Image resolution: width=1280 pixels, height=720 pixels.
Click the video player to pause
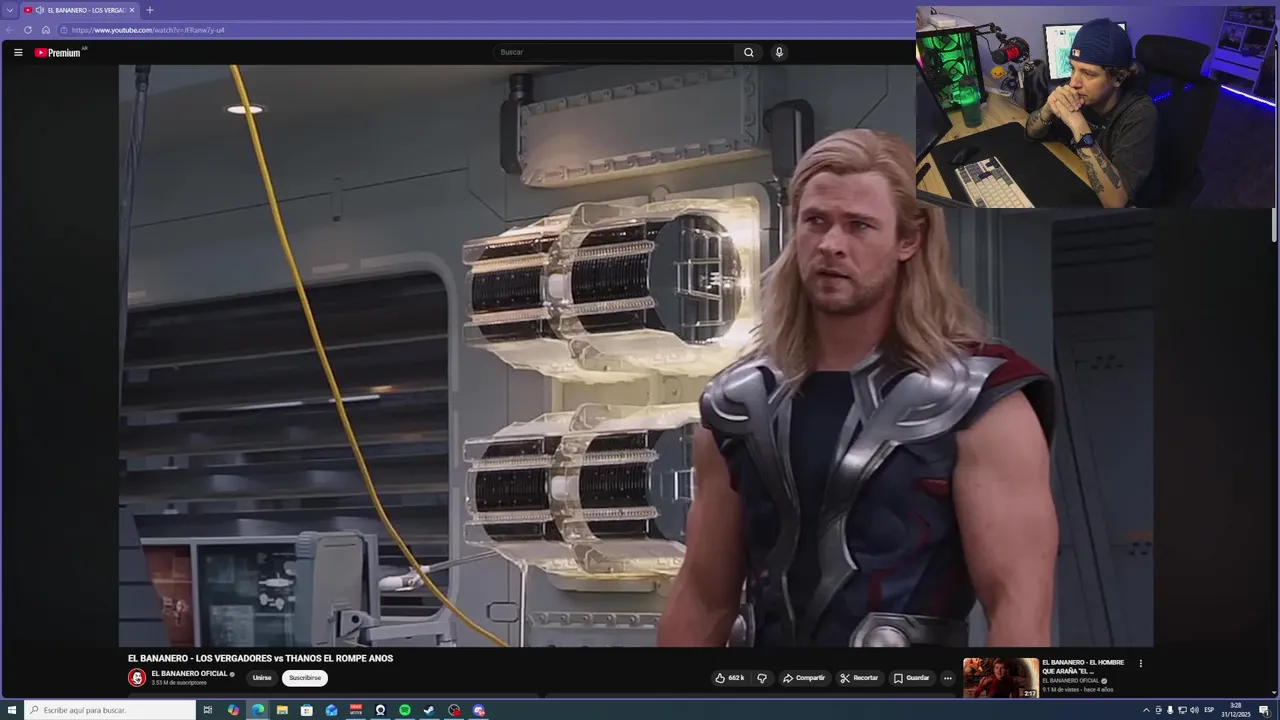(x=636, y=356)
